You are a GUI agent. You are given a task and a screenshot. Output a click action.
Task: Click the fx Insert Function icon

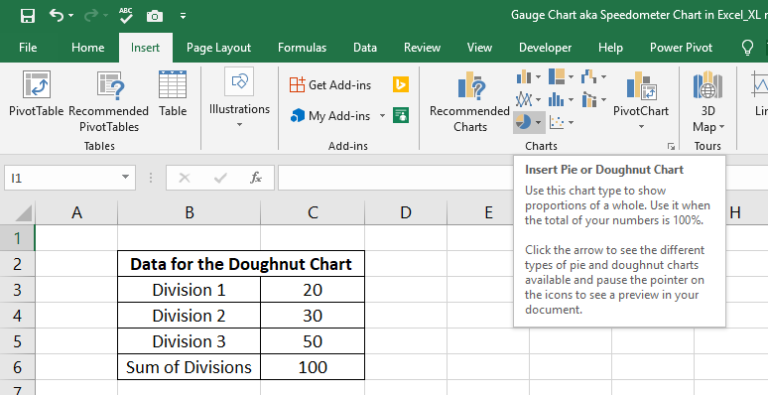(x=256, y=177)
